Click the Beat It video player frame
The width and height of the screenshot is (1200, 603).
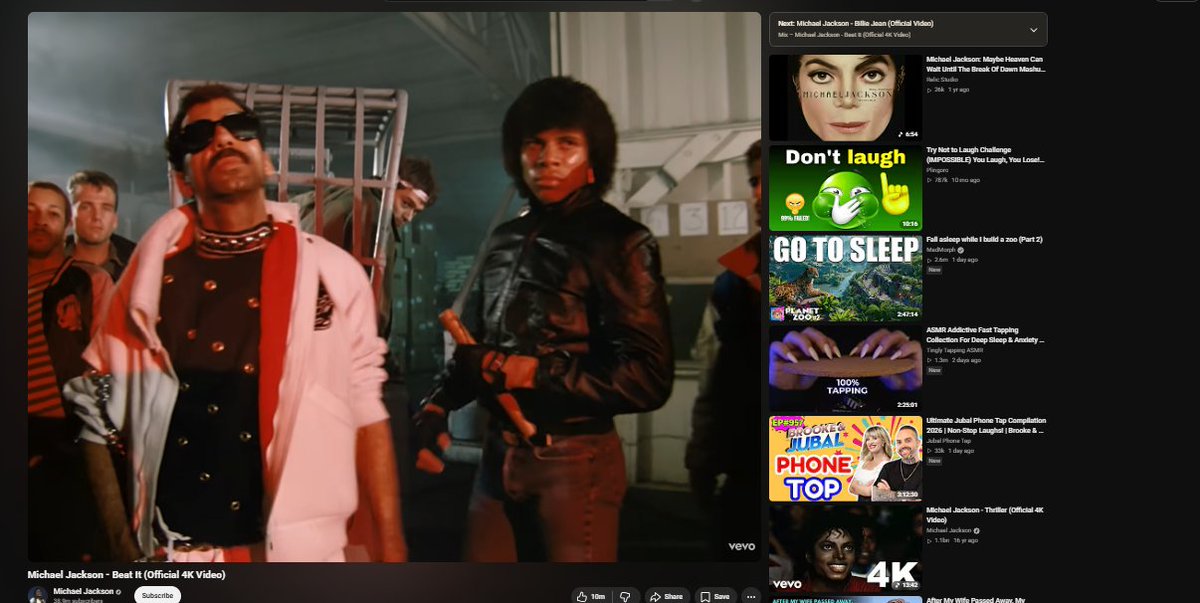pos(394,287)
